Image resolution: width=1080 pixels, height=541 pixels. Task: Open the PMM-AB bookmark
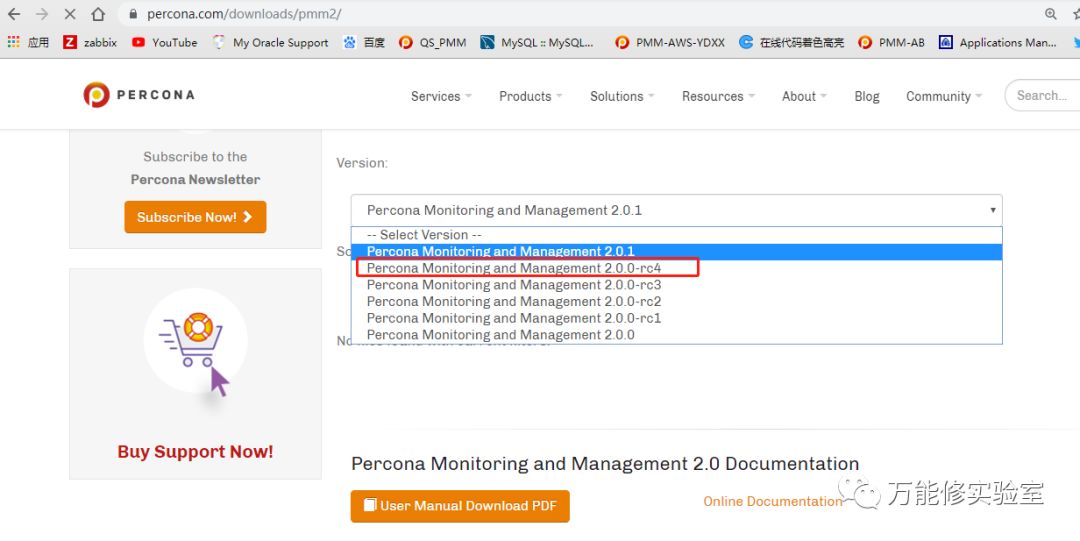tap(891, 42)
